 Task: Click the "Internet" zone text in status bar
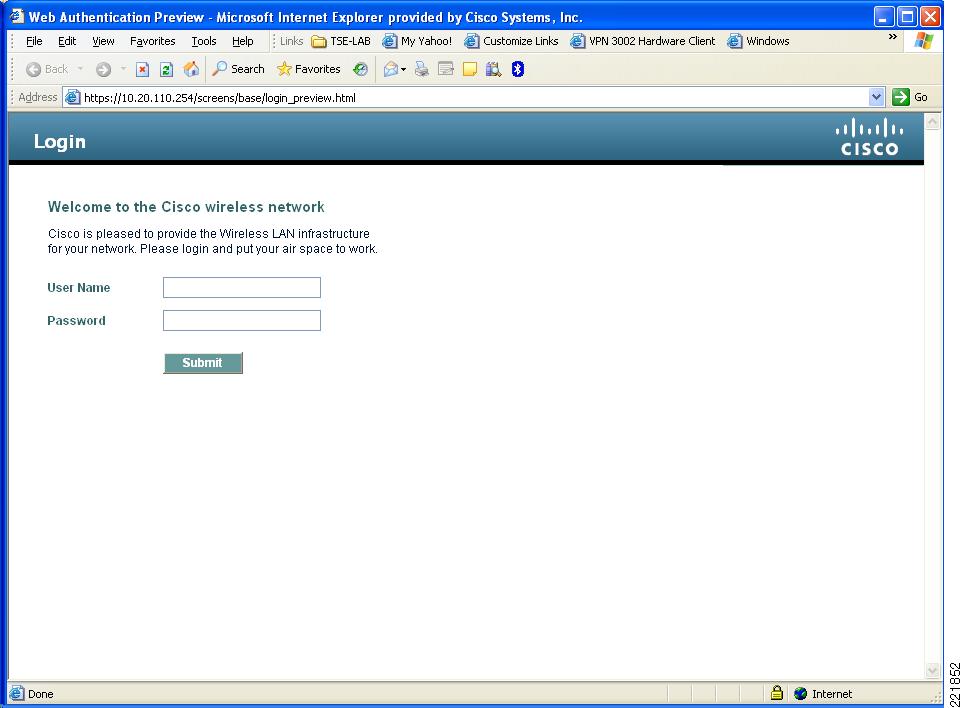click(832, 694)
